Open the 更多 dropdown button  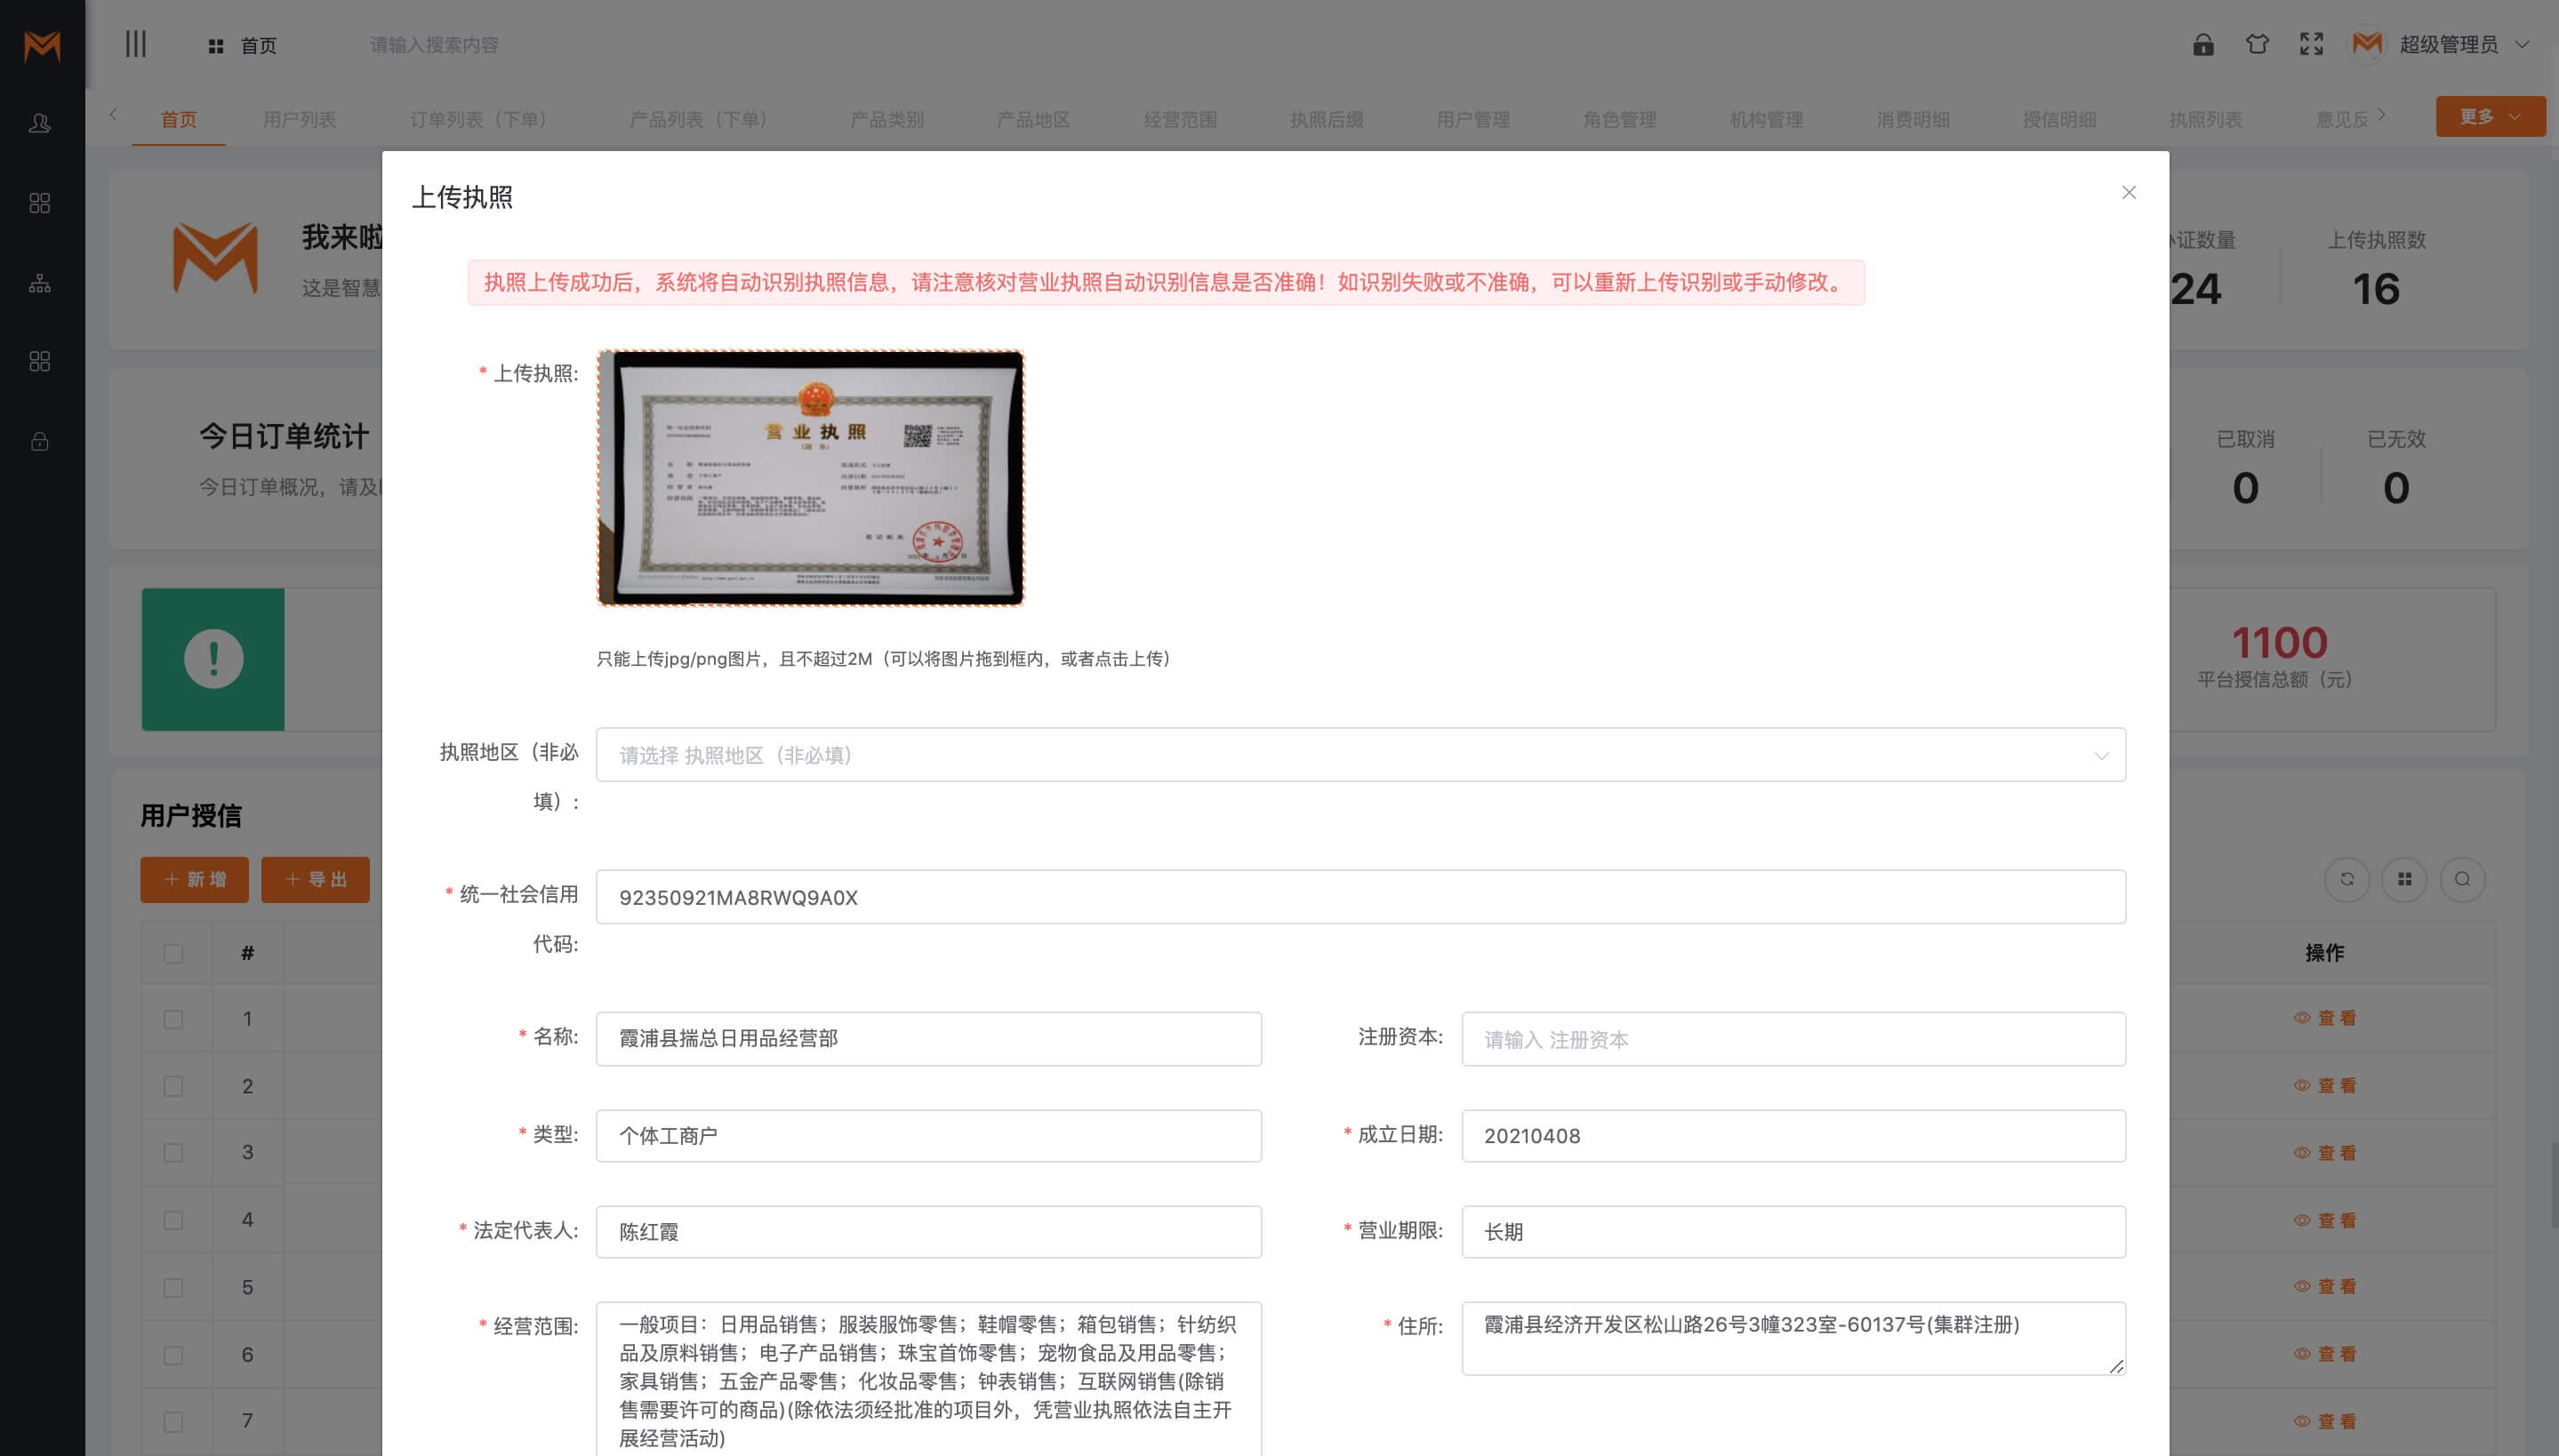click(2490, 117)
